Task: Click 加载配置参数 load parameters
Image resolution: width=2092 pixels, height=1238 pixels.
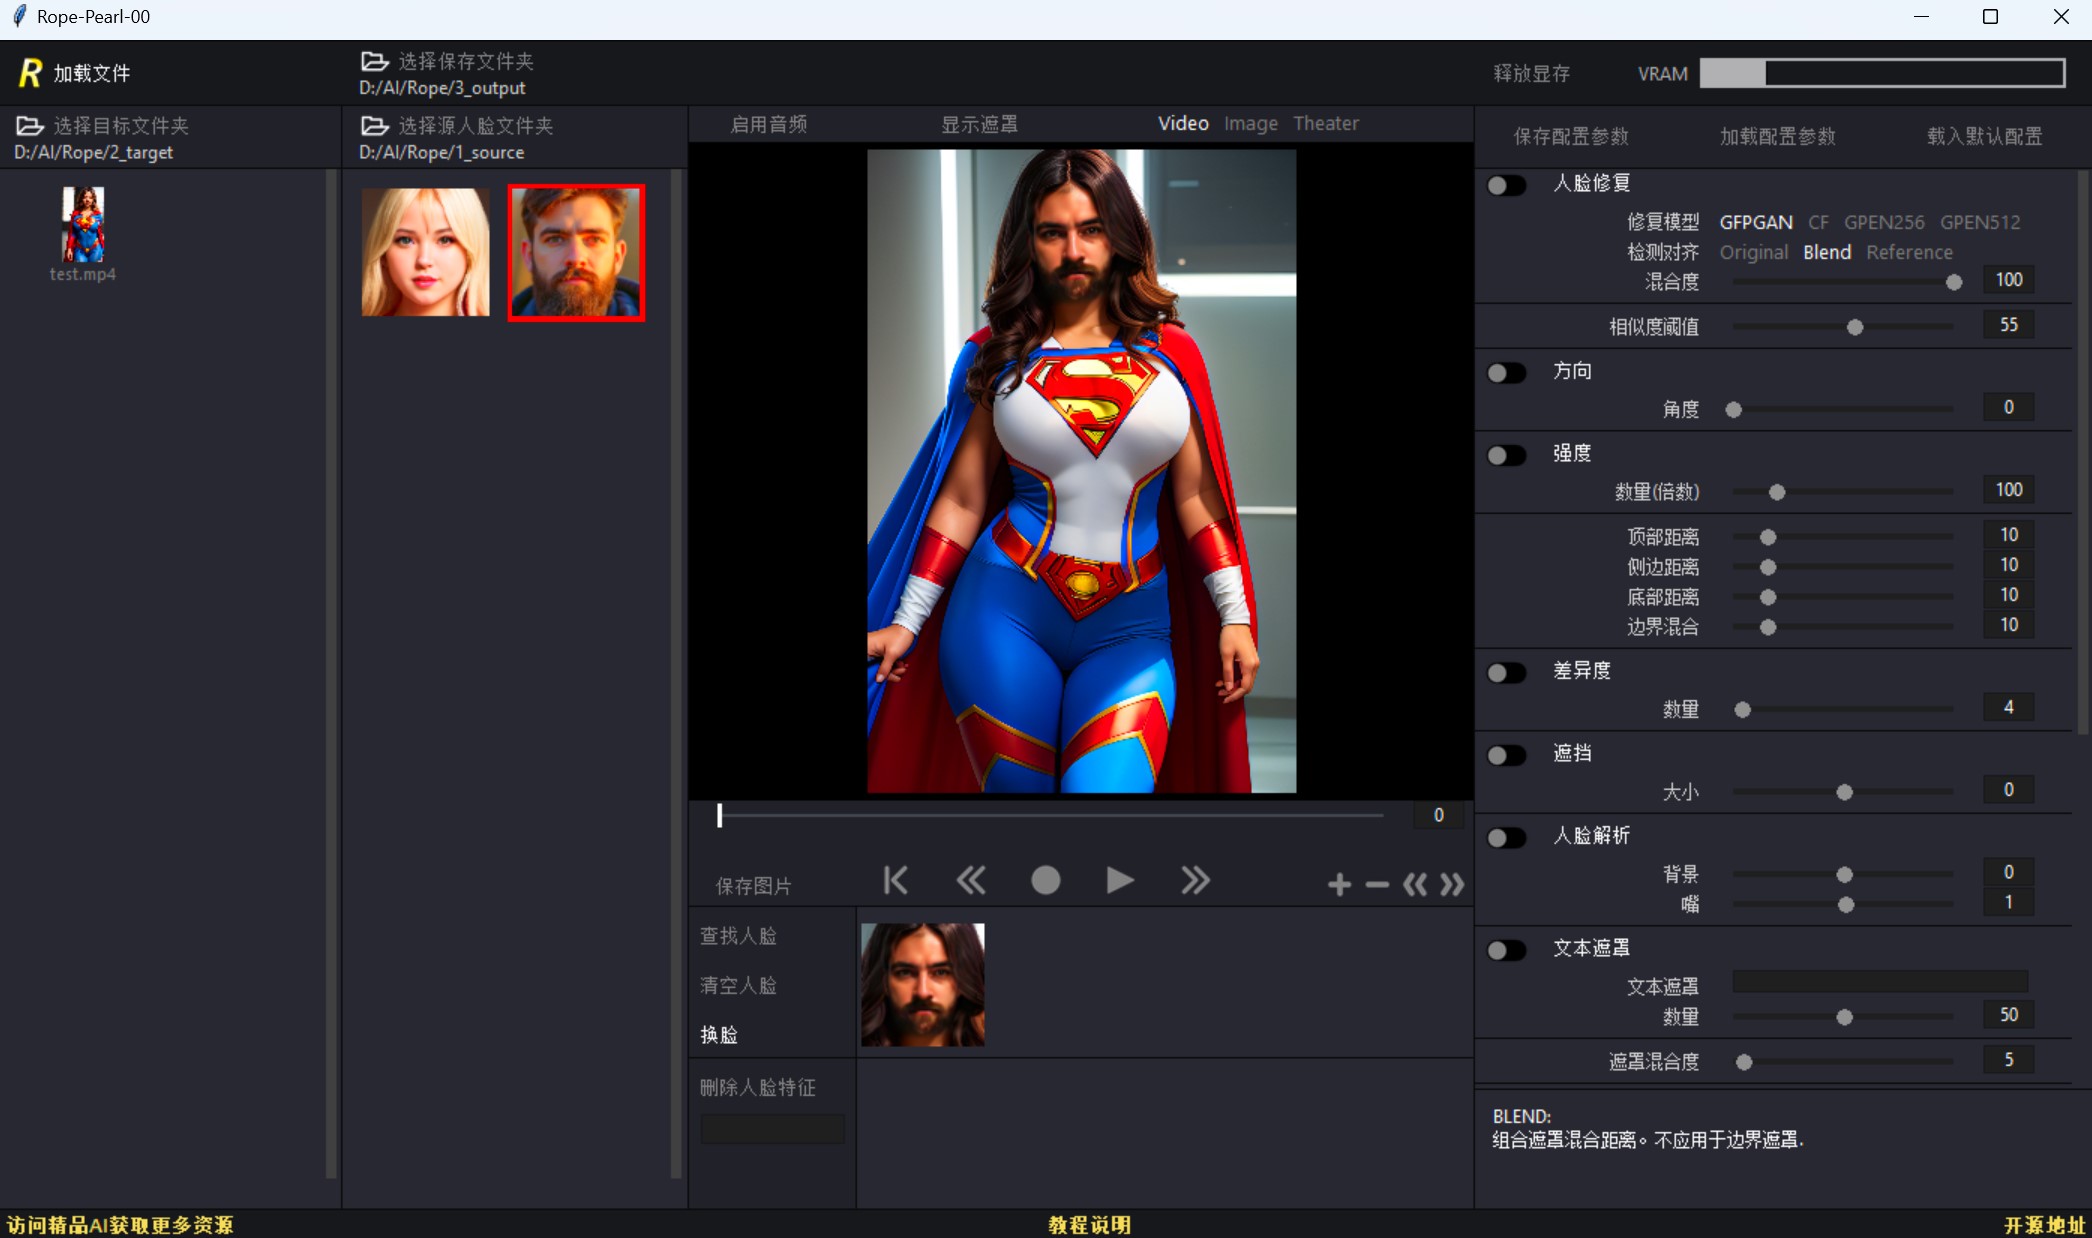Action: 1778,136
